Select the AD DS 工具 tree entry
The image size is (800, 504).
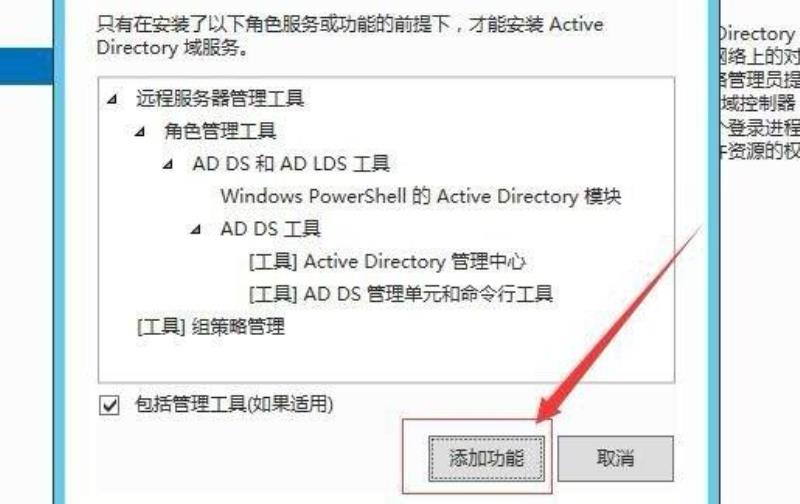(270, 229)
